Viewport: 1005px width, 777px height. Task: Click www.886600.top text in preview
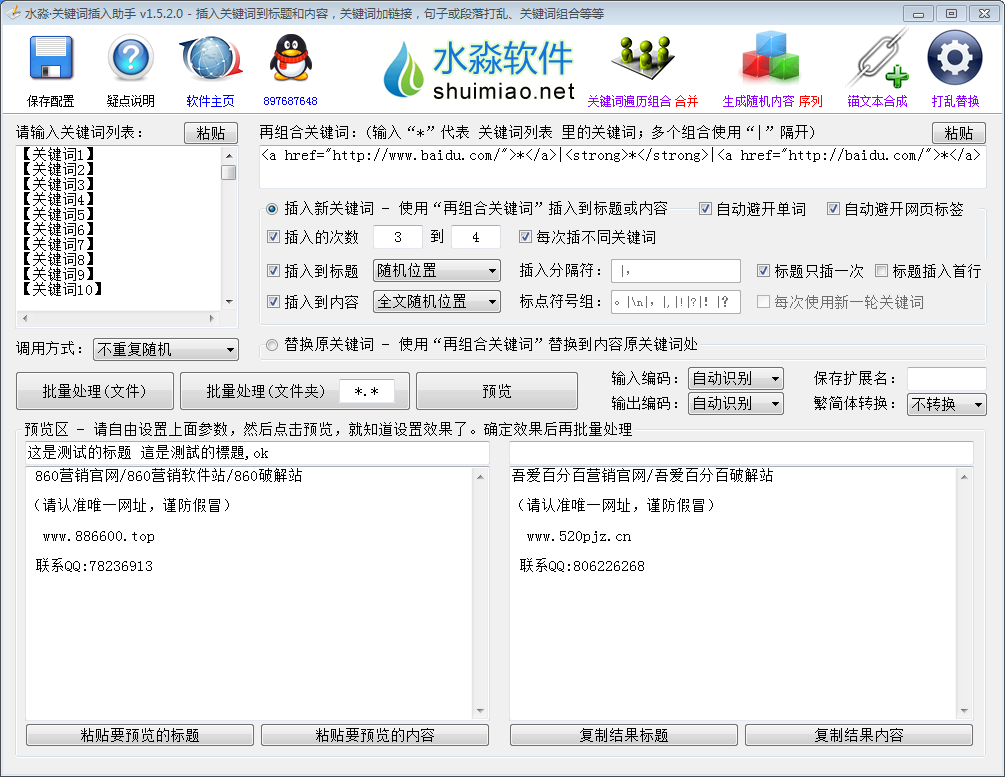(x=99, y=537)
